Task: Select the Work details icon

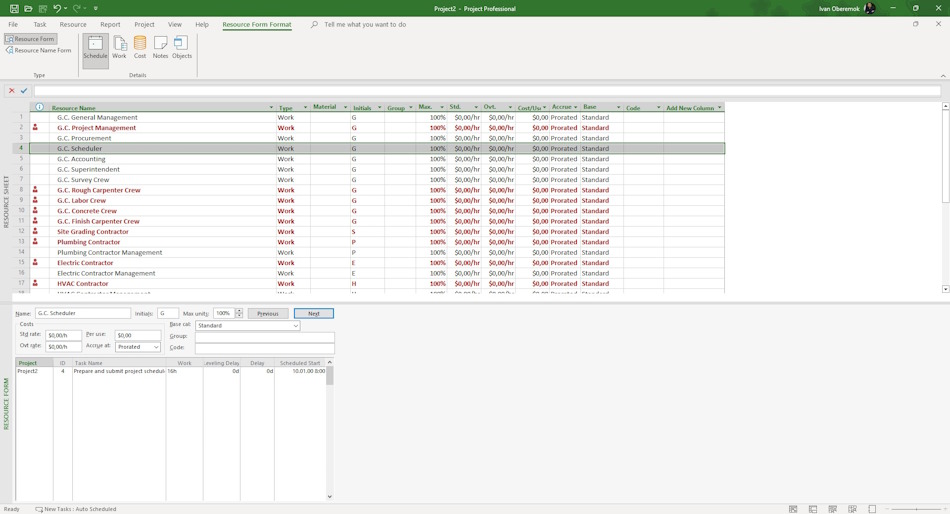Action: pos(119,48)
